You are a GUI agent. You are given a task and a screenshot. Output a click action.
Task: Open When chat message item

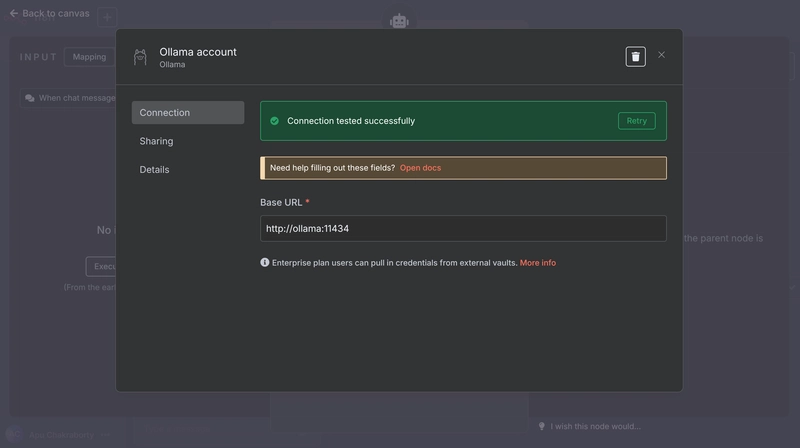click(x=69, y=98)
